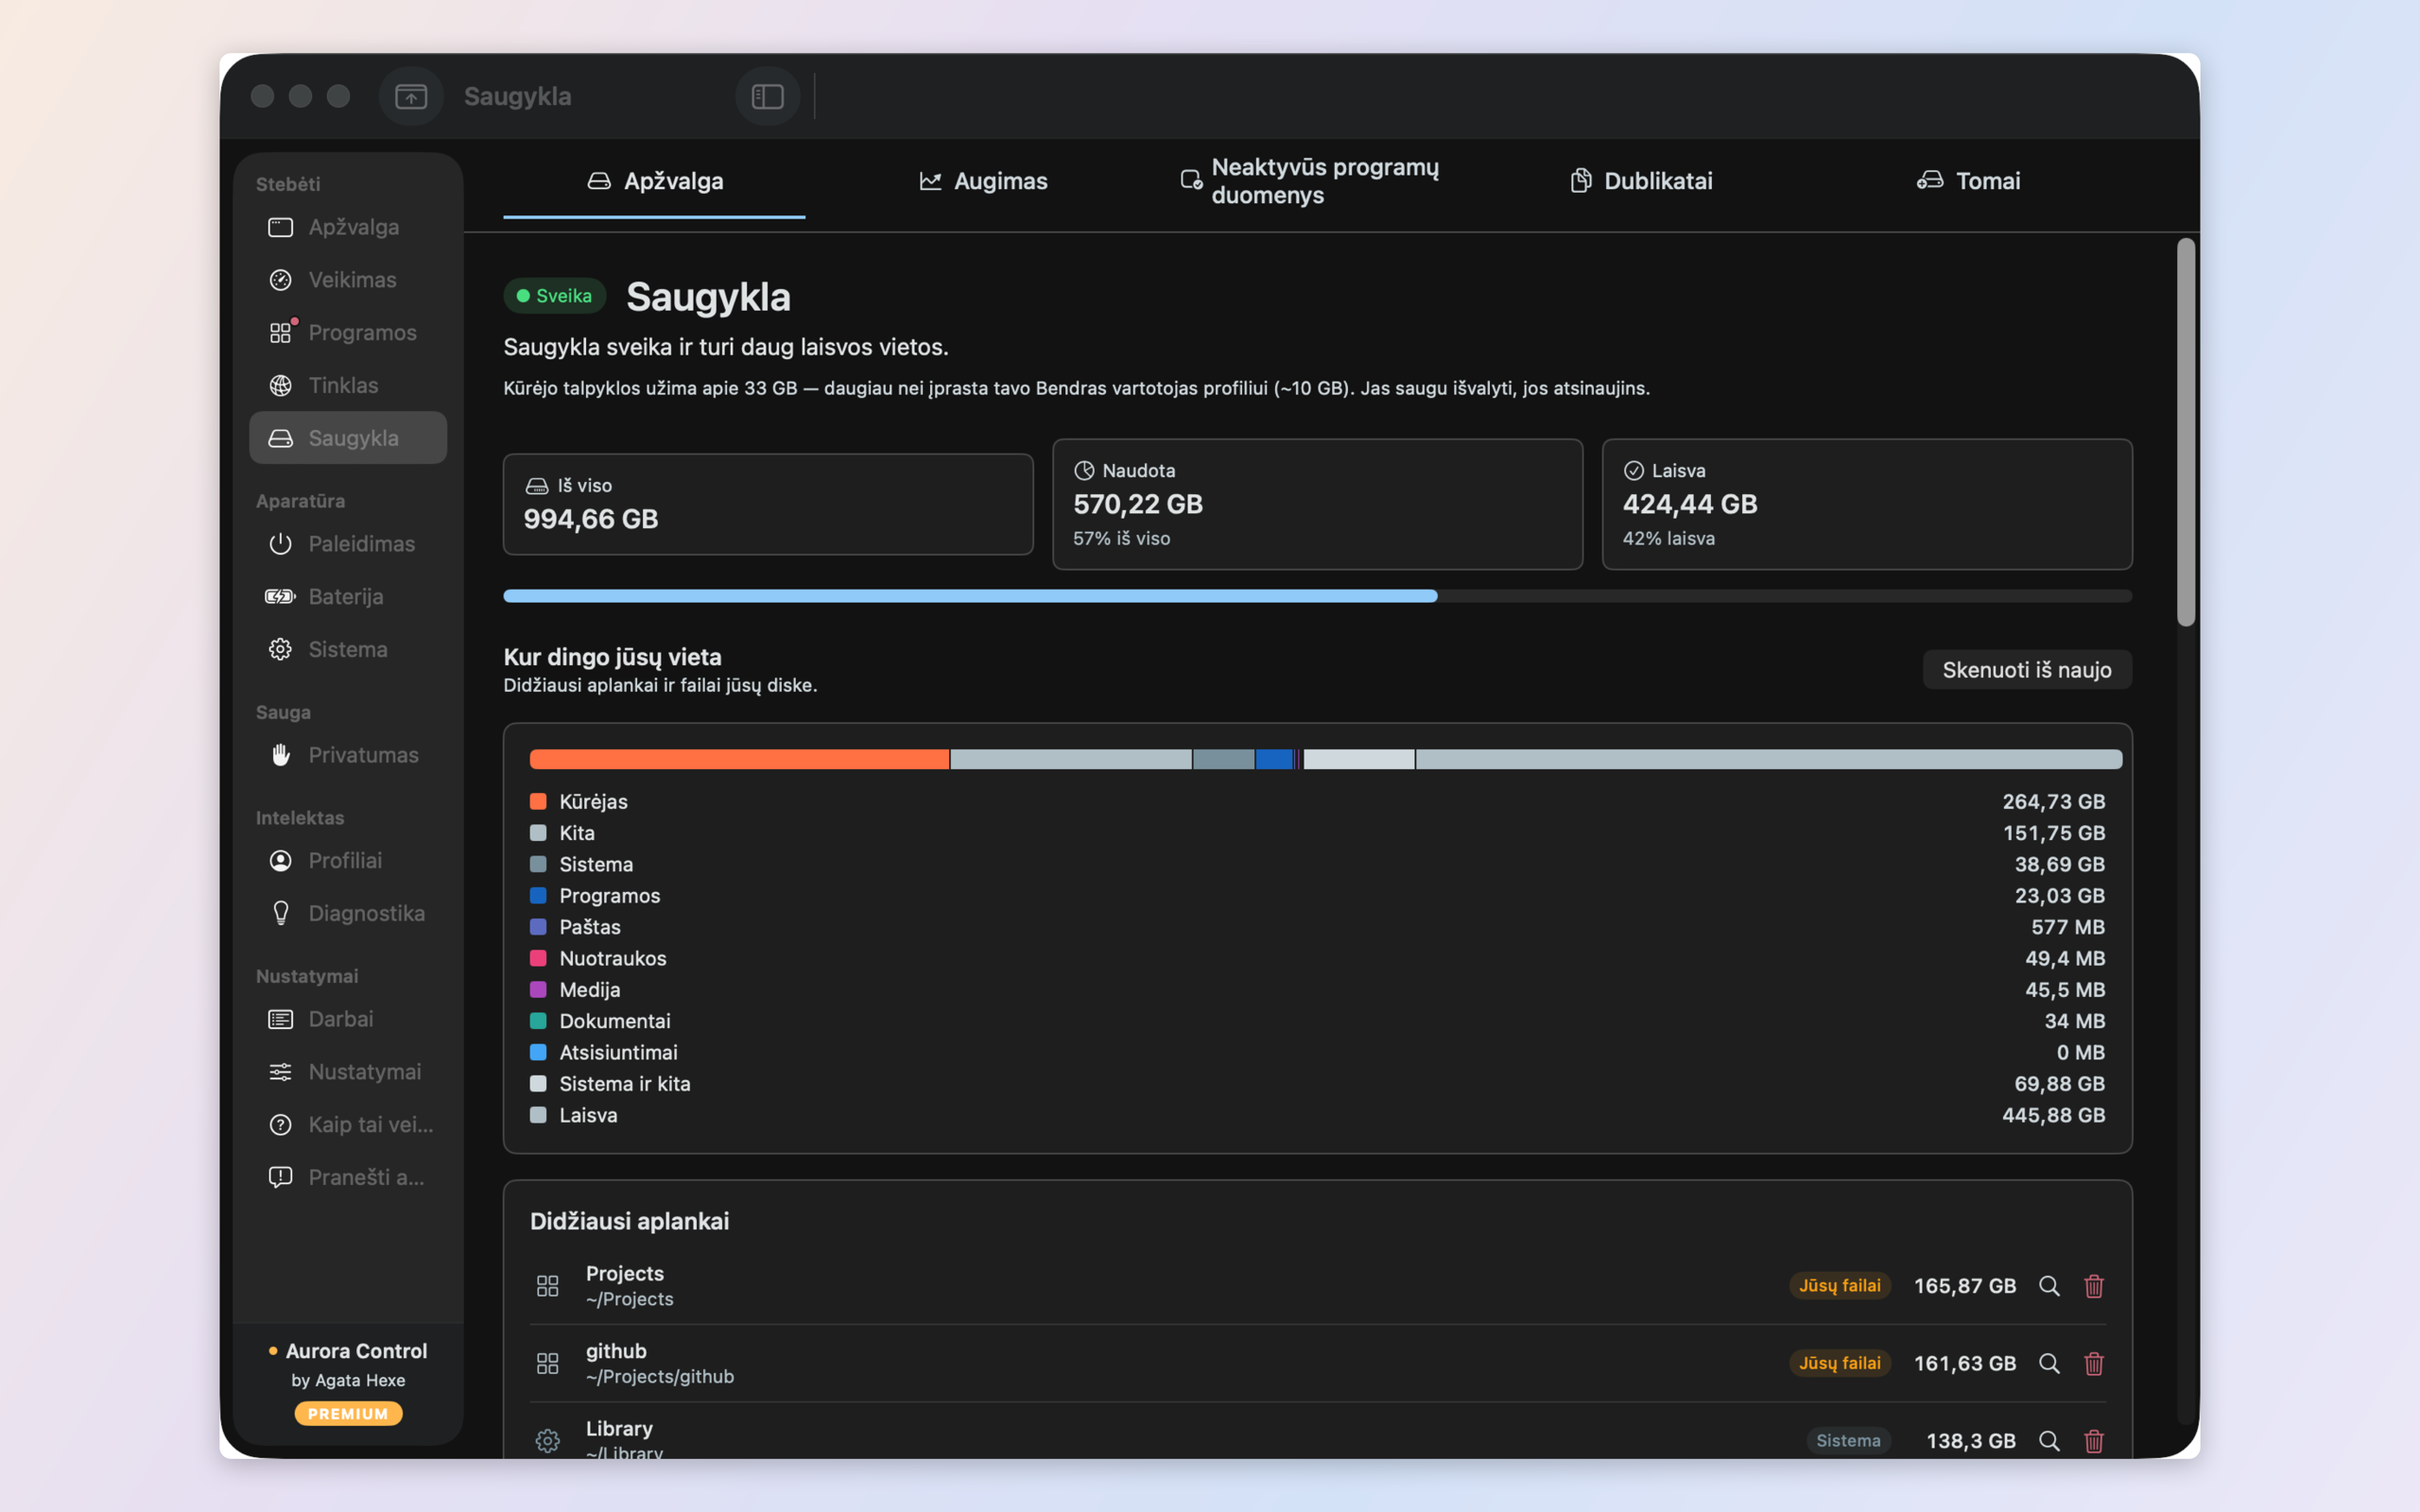Click the Paštas legend row label
Image resolution: width=2420 pixels, height=1512 pixels.
pos(590,927)
